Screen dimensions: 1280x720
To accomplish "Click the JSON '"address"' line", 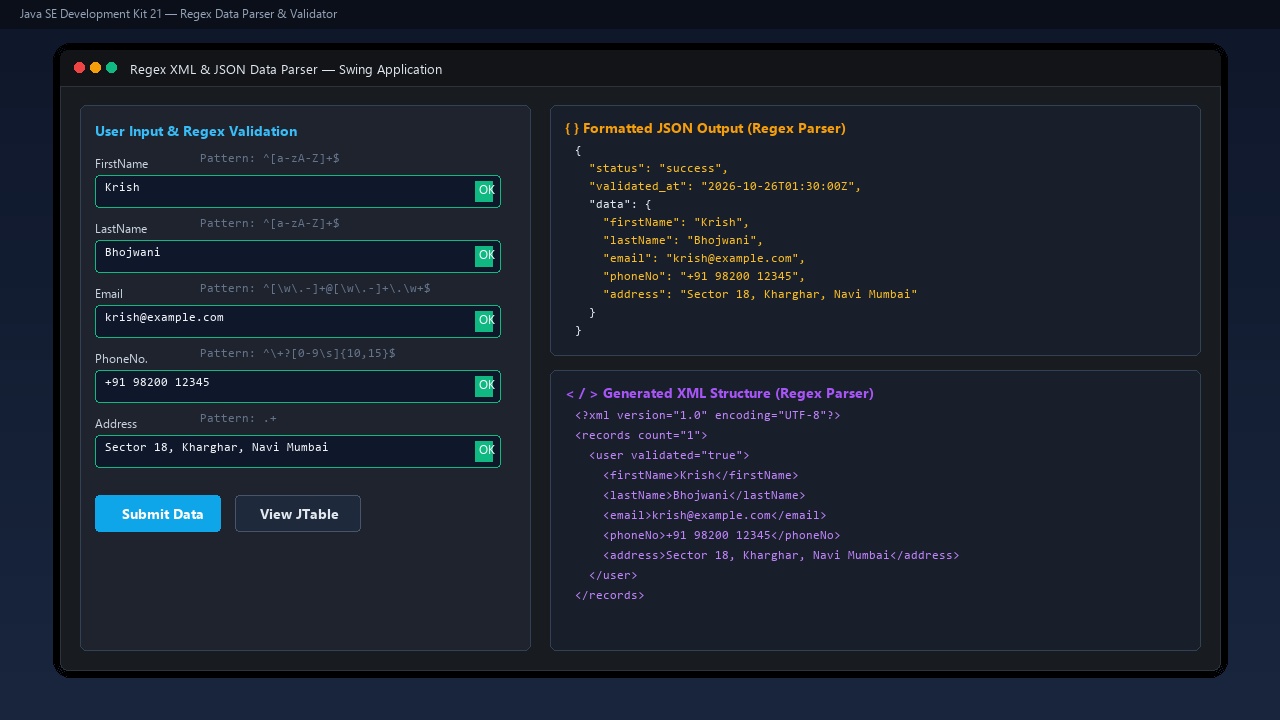I will click(x=760, y=294).
